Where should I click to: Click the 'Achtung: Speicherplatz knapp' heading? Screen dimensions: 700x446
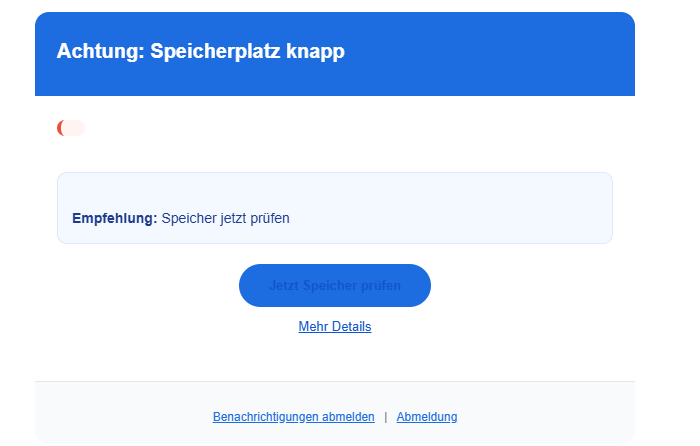(x=200, y=52)
